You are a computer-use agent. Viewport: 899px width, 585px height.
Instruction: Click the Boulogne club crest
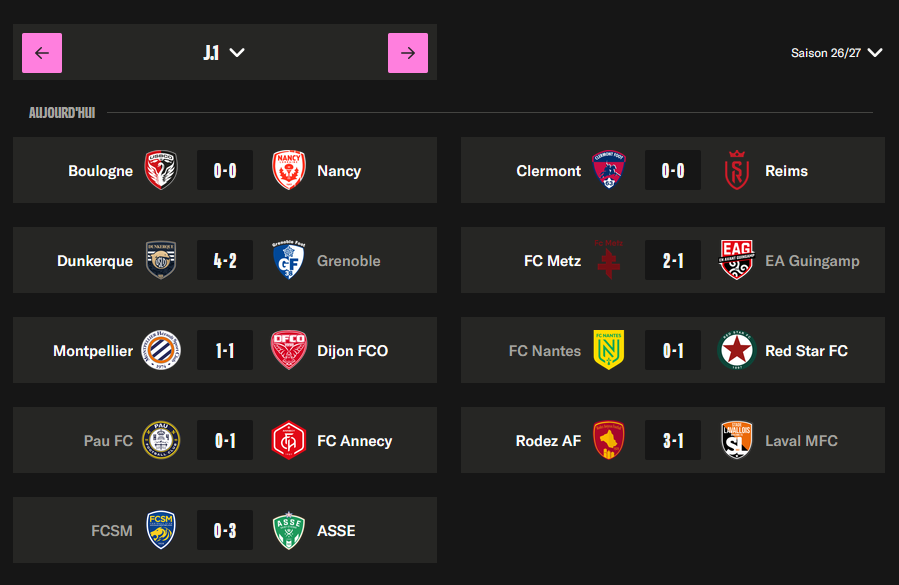(161, 170)
